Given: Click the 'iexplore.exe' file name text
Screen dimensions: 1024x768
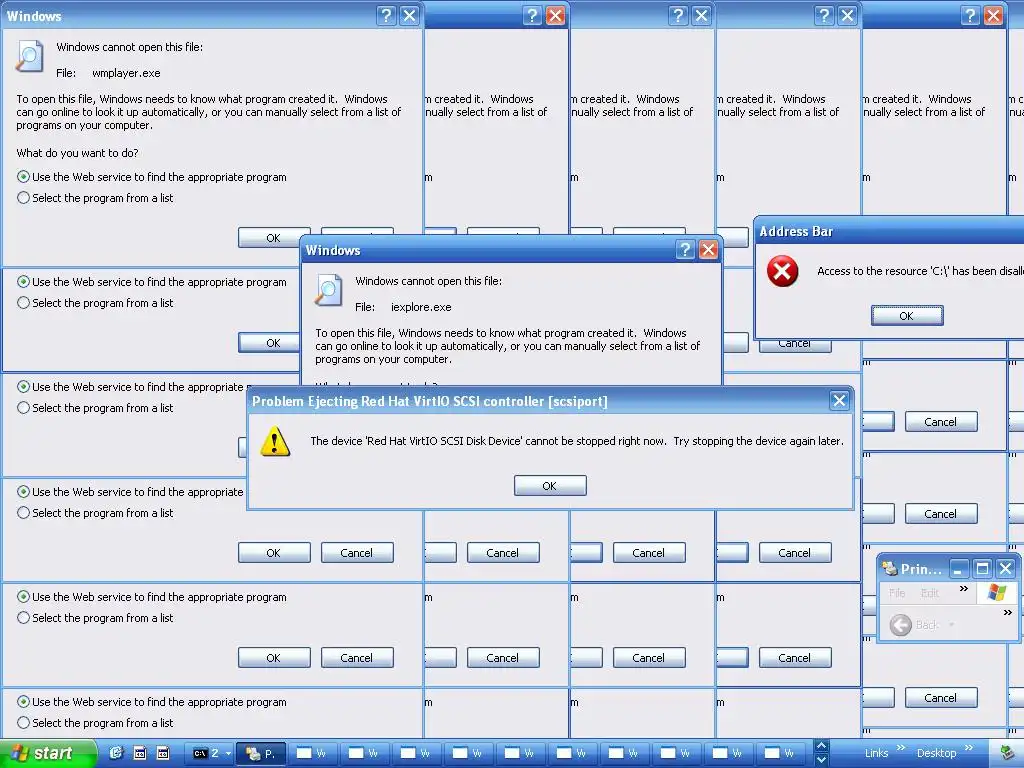Looking at the screenshot, I should click(x=421, y=307).
